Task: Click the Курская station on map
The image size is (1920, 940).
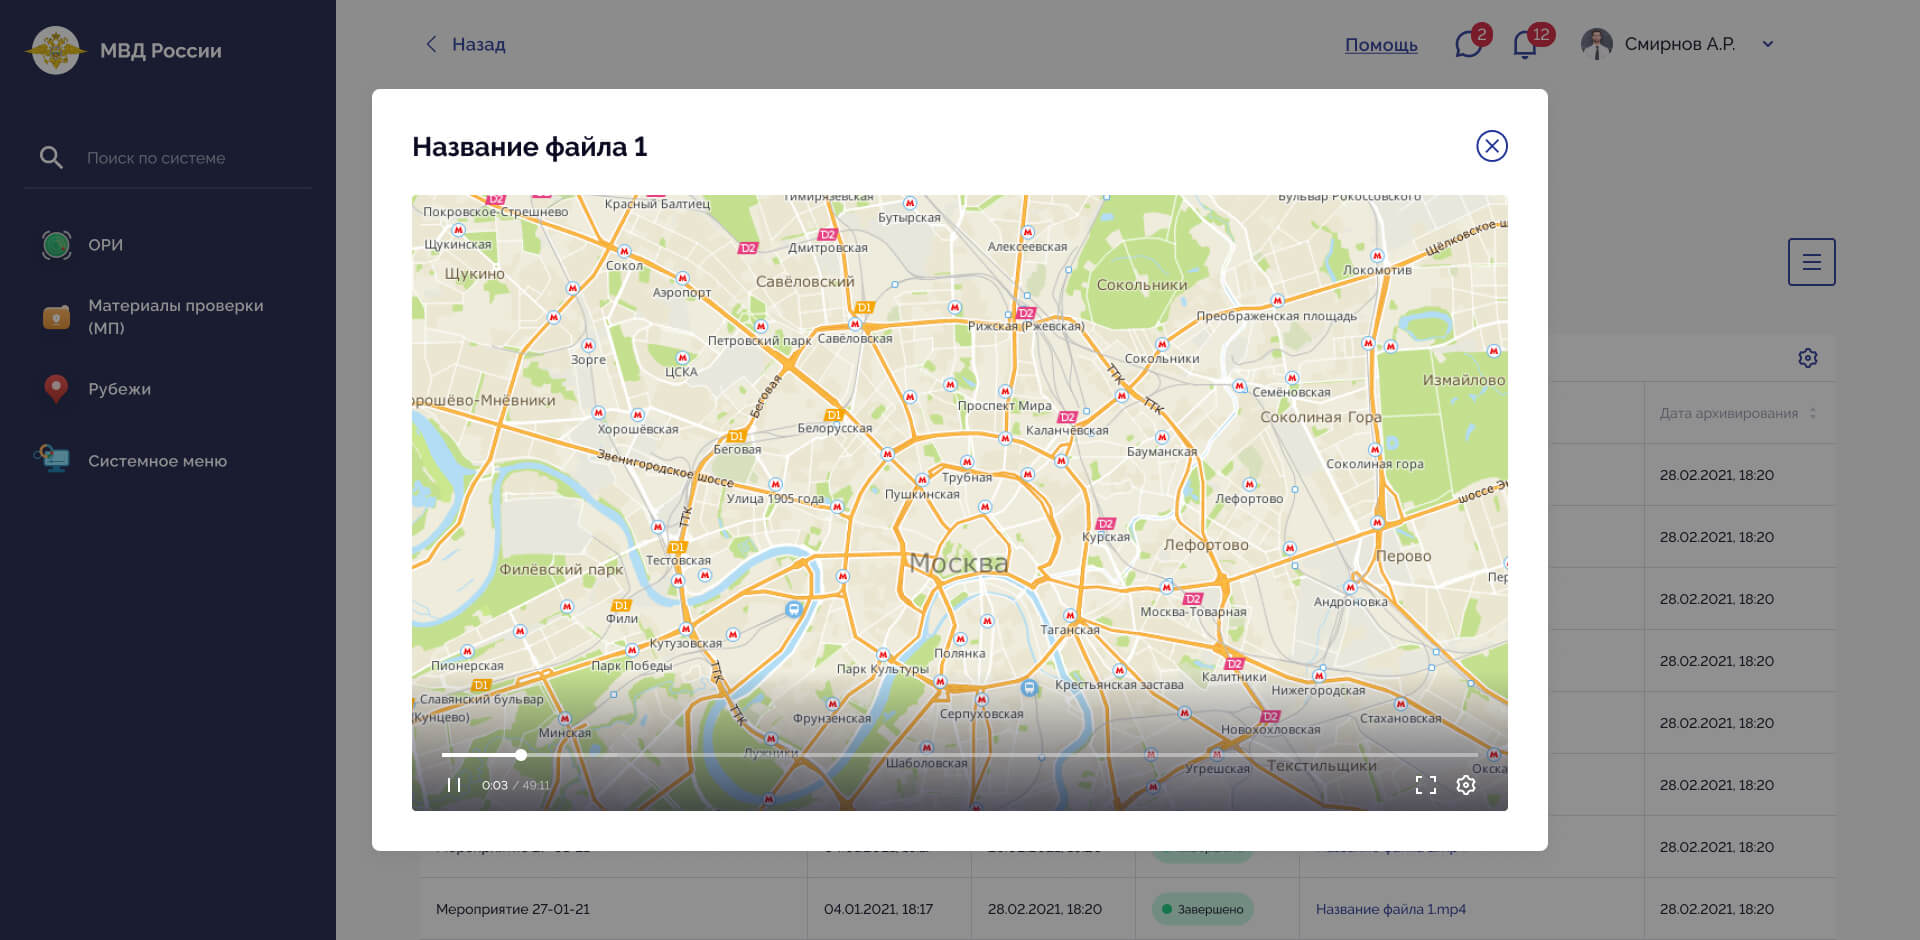Action: (1106, 537)
